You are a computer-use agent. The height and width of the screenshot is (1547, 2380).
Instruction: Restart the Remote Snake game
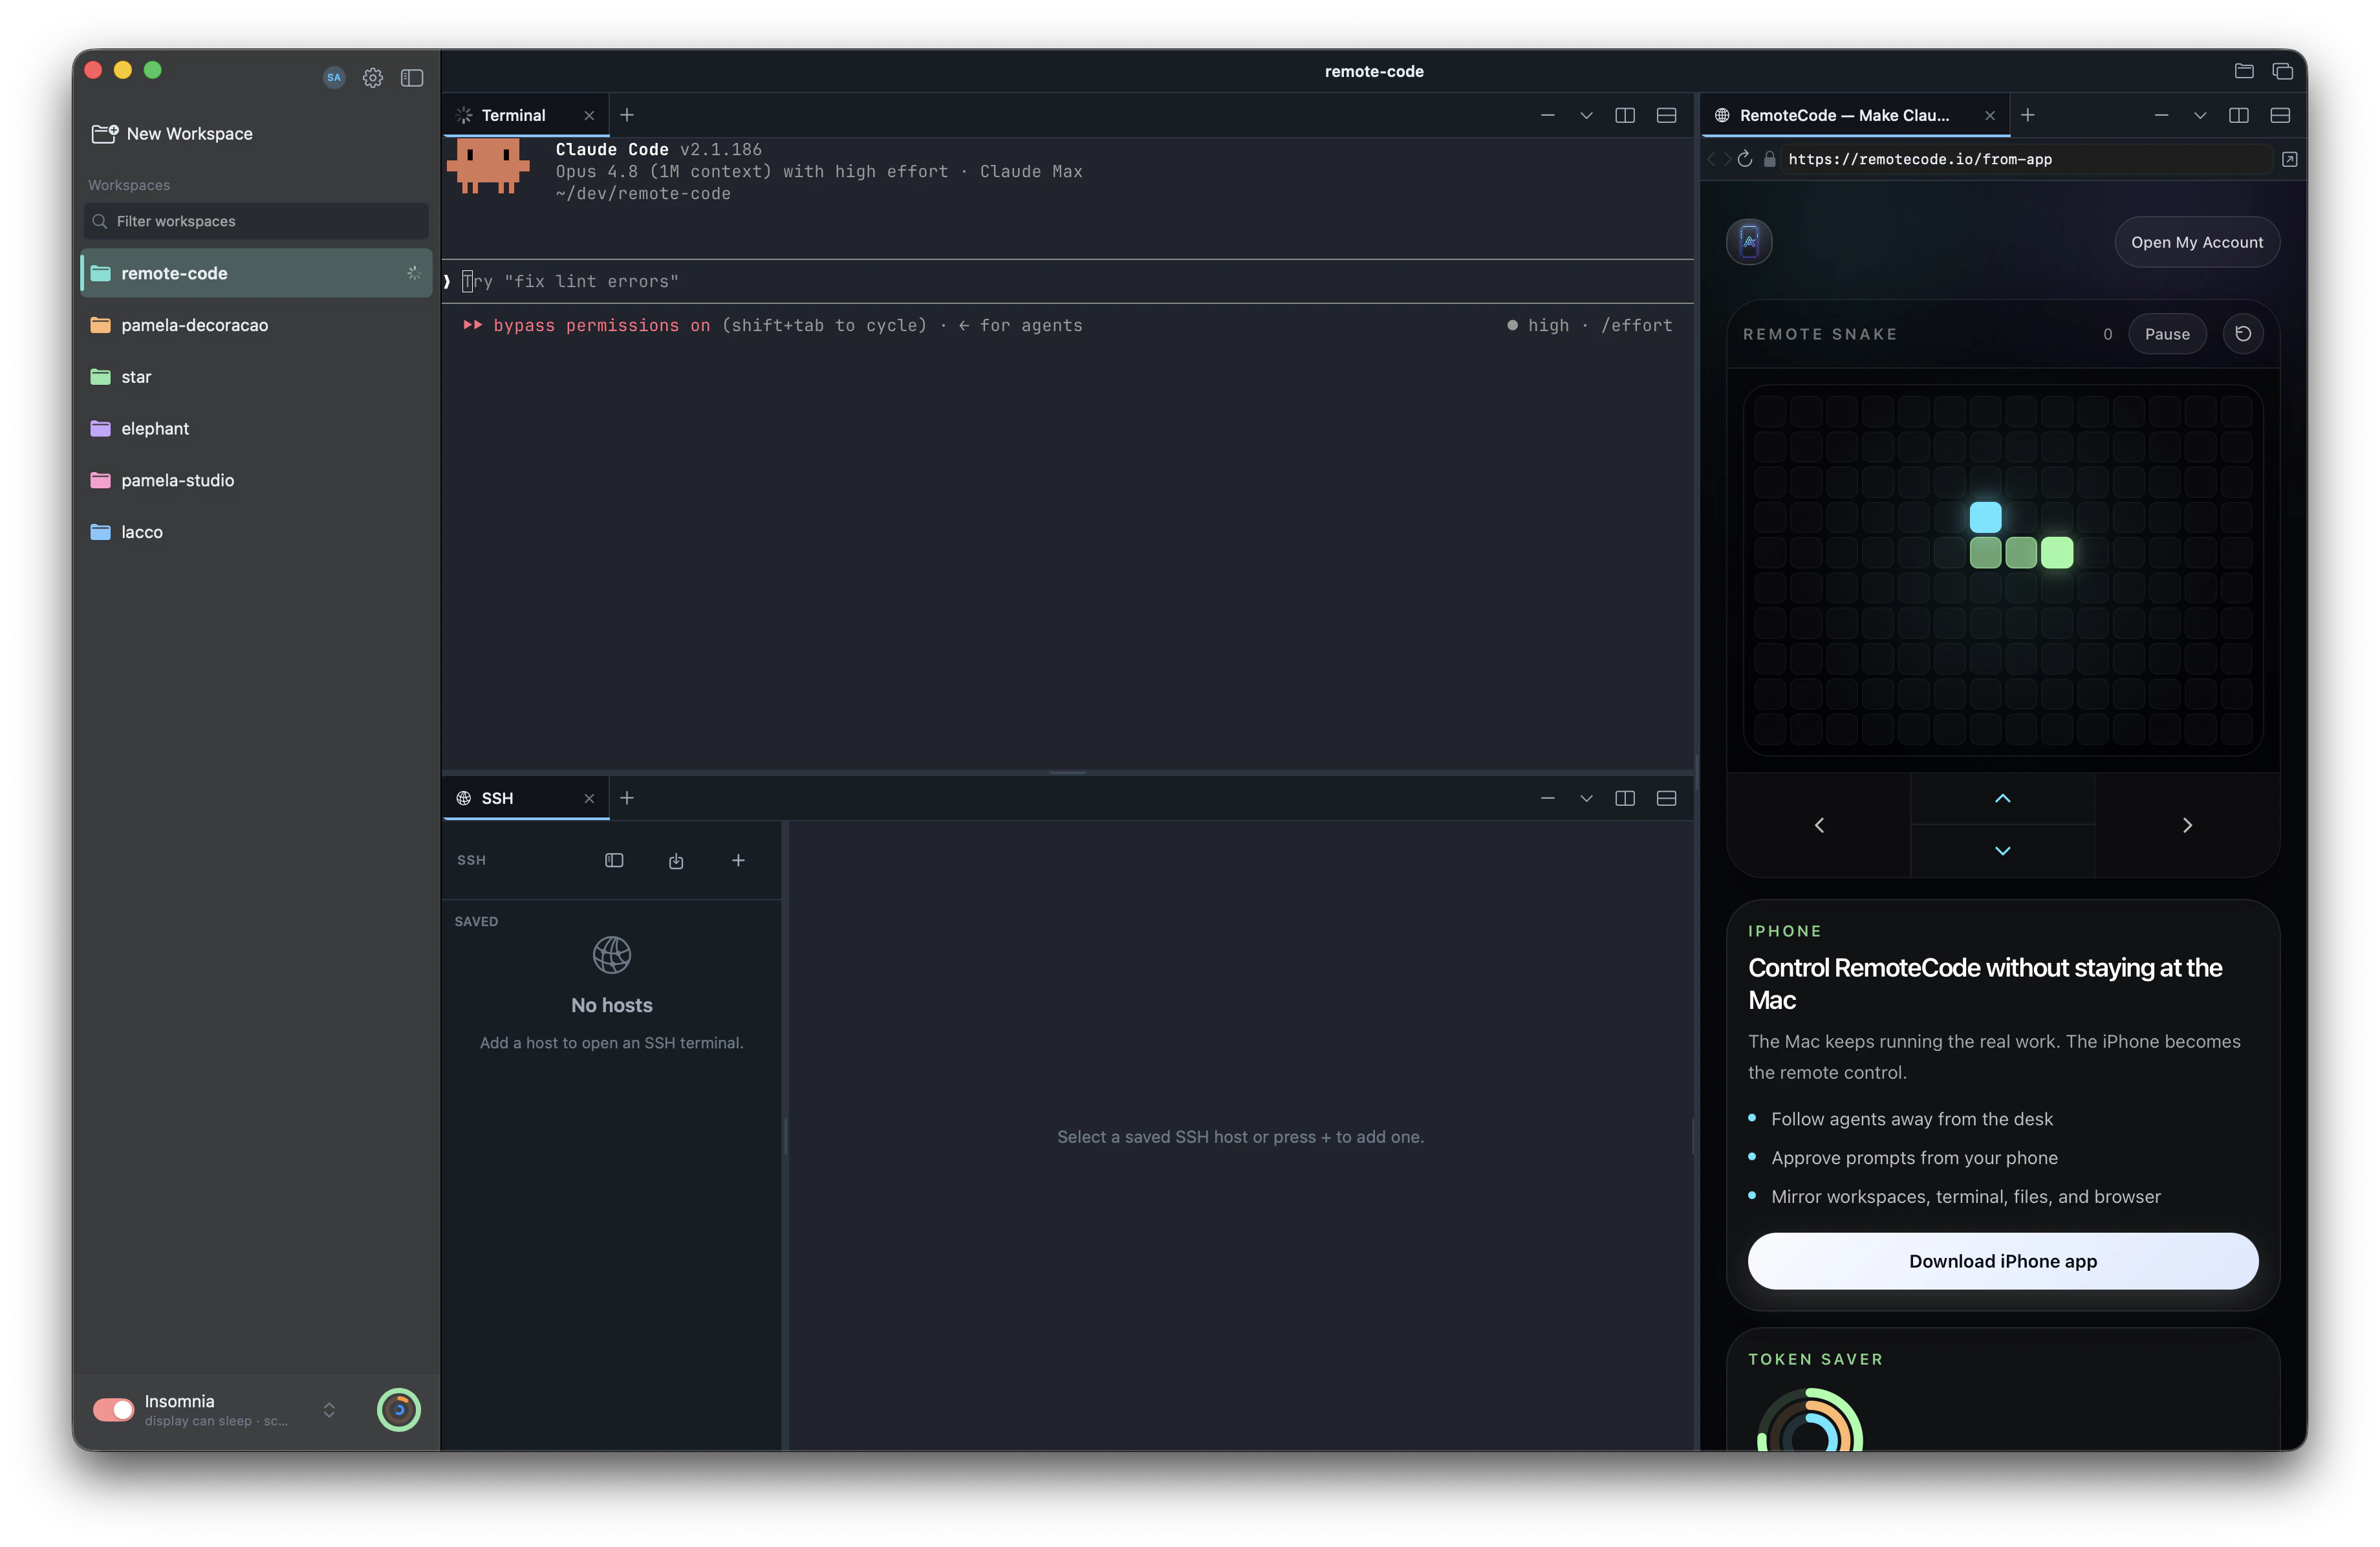(x=2242, y=334)
